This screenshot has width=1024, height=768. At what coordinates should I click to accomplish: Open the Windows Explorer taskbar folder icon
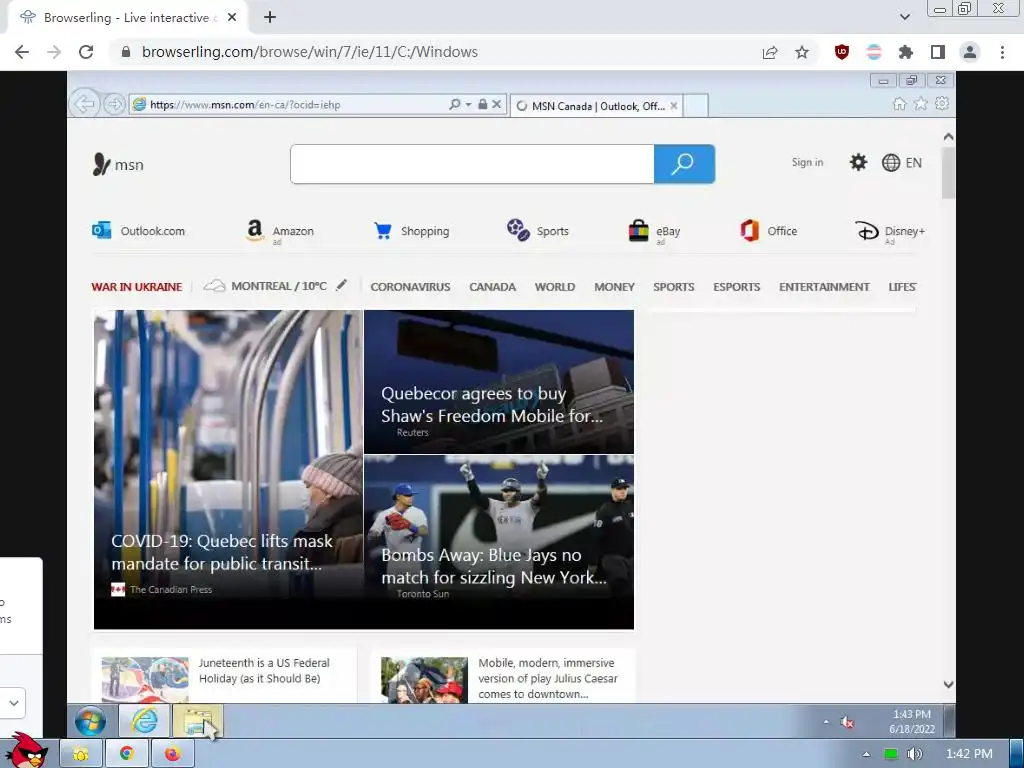pyautogui.click(x=197, y=721)
